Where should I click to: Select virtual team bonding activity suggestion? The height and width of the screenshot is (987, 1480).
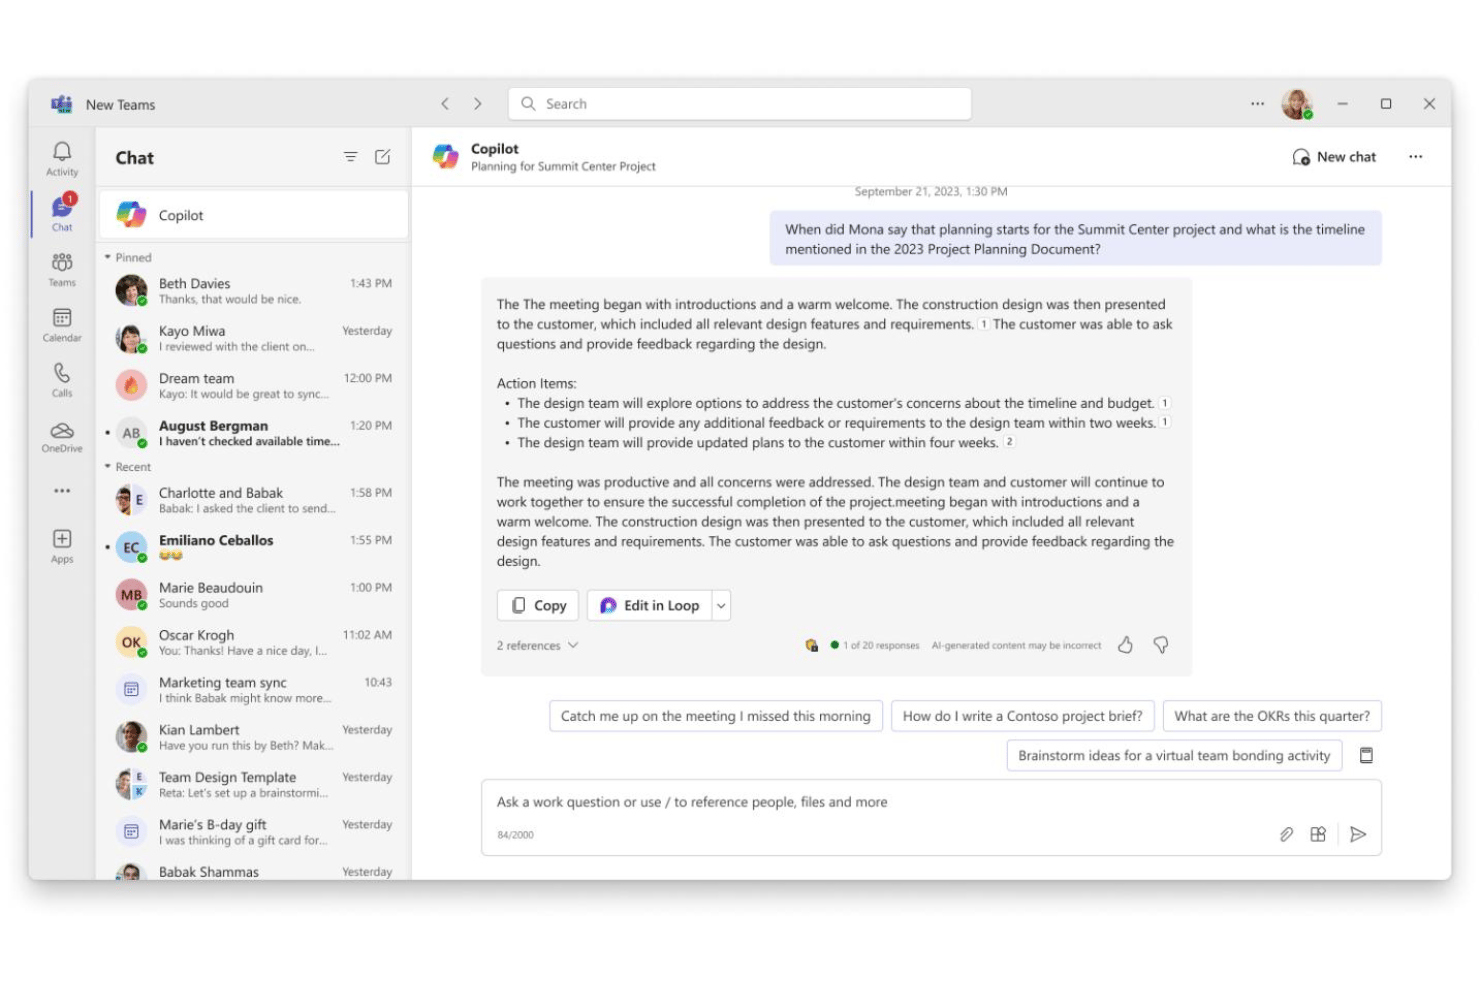(x=1174, y=755)
